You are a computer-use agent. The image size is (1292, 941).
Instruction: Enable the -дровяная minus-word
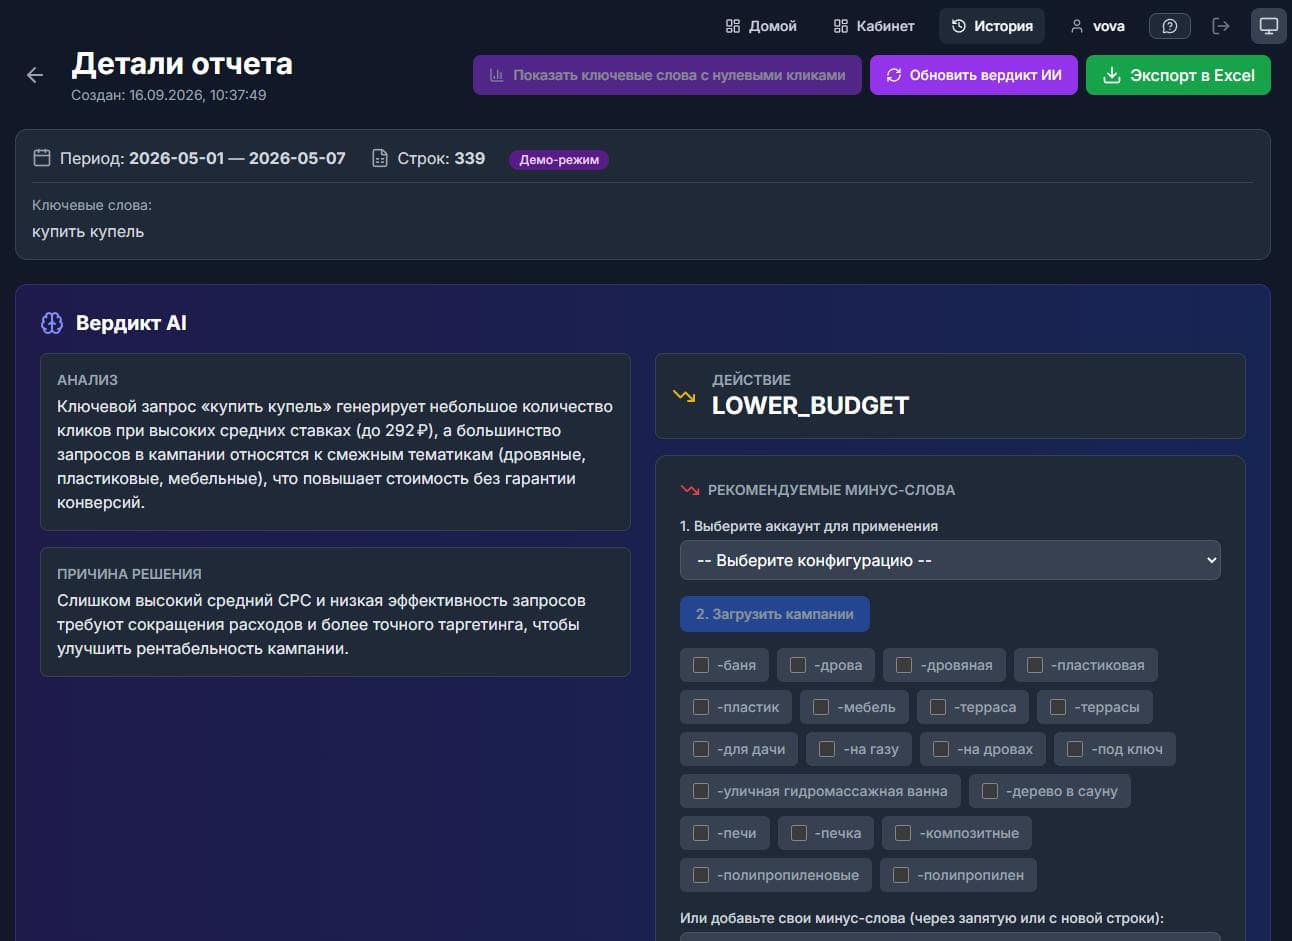[x=904, y=665]
